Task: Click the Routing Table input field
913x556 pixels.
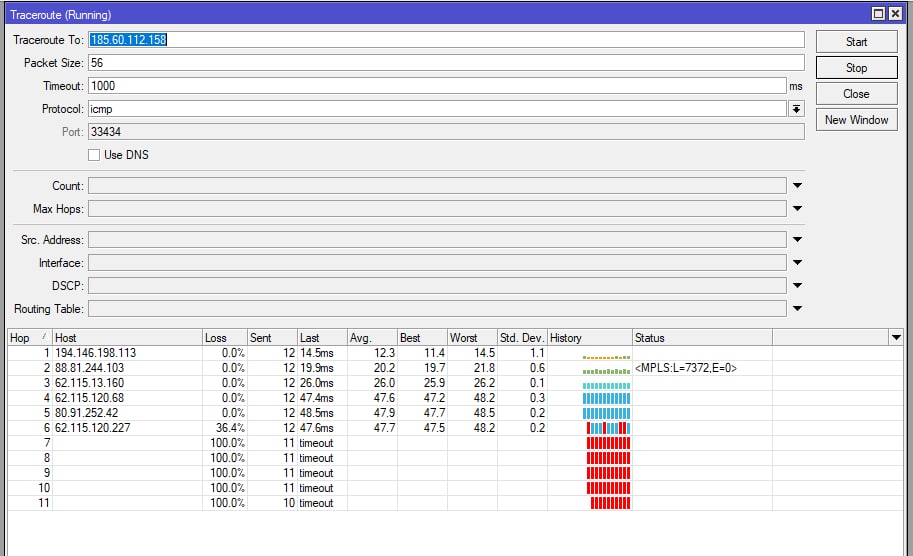Action: coord(437,309)
